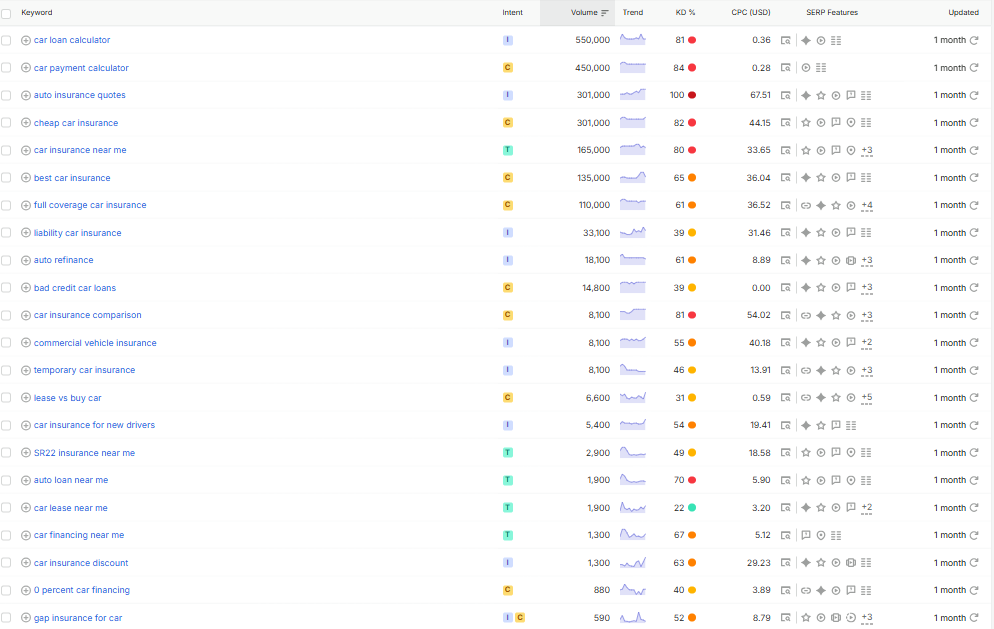Refresh metrics for 'liability car insurance' row
This screenshot has width=994, height=629.
[974, 233]
